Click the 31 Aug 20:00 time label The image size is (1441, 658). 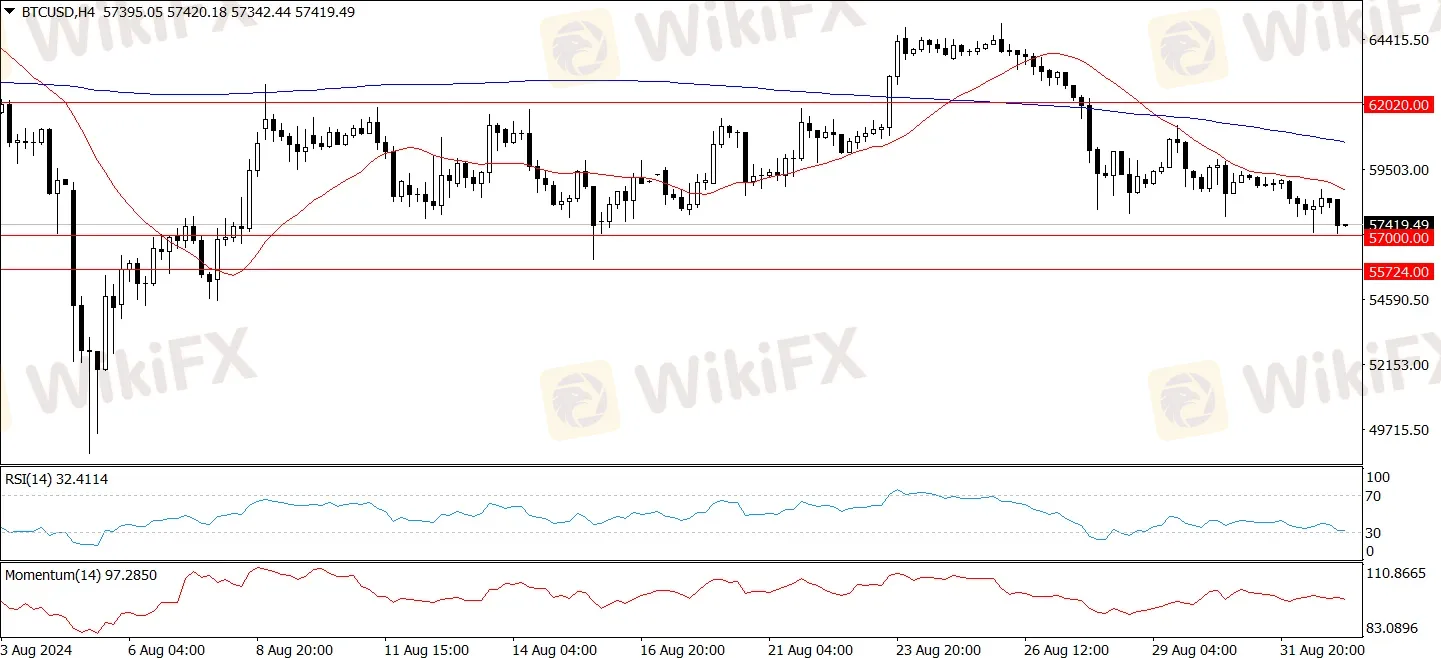pyautogui.click(x=1323, y=649)
